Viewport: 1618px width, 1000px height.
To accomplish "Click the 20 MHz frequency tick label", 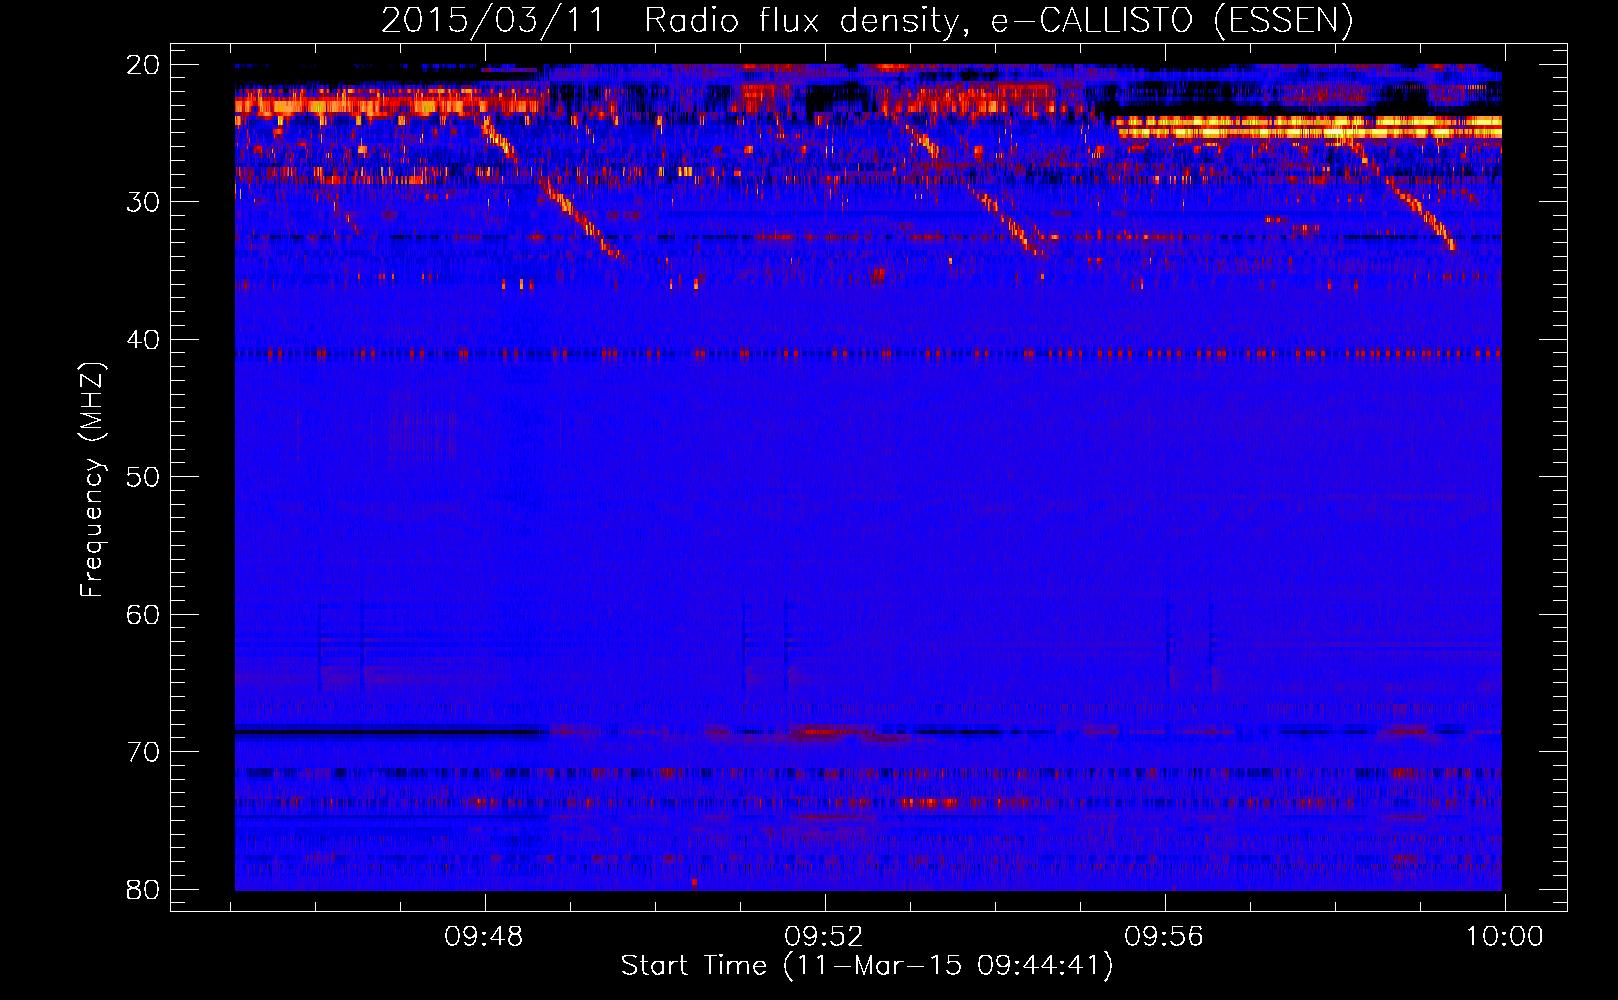I will tap(143, 65).
